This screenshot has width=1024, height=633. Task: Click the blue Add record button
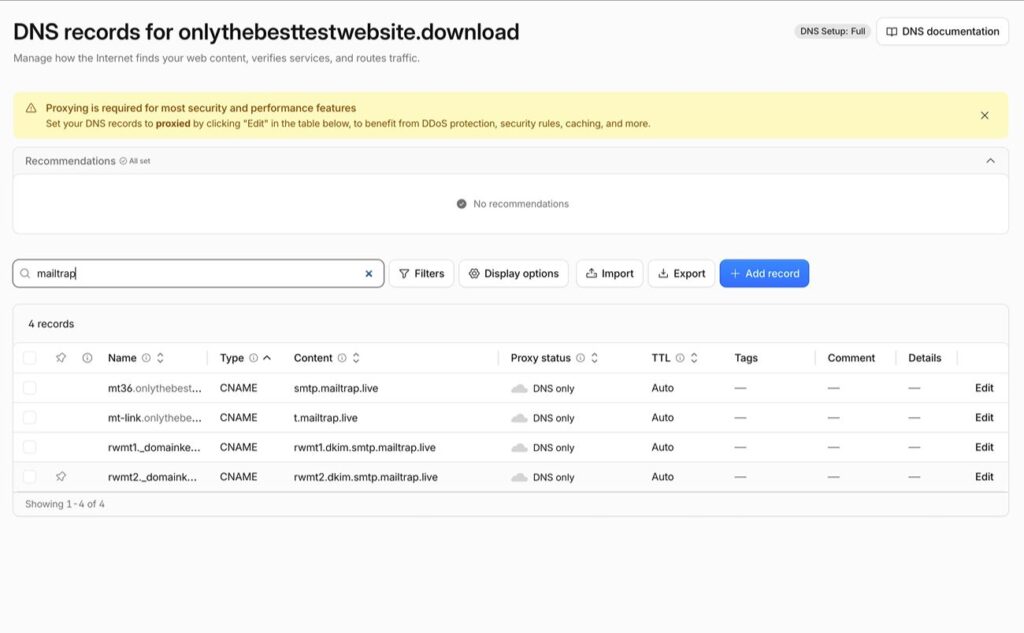pos(764,274)
